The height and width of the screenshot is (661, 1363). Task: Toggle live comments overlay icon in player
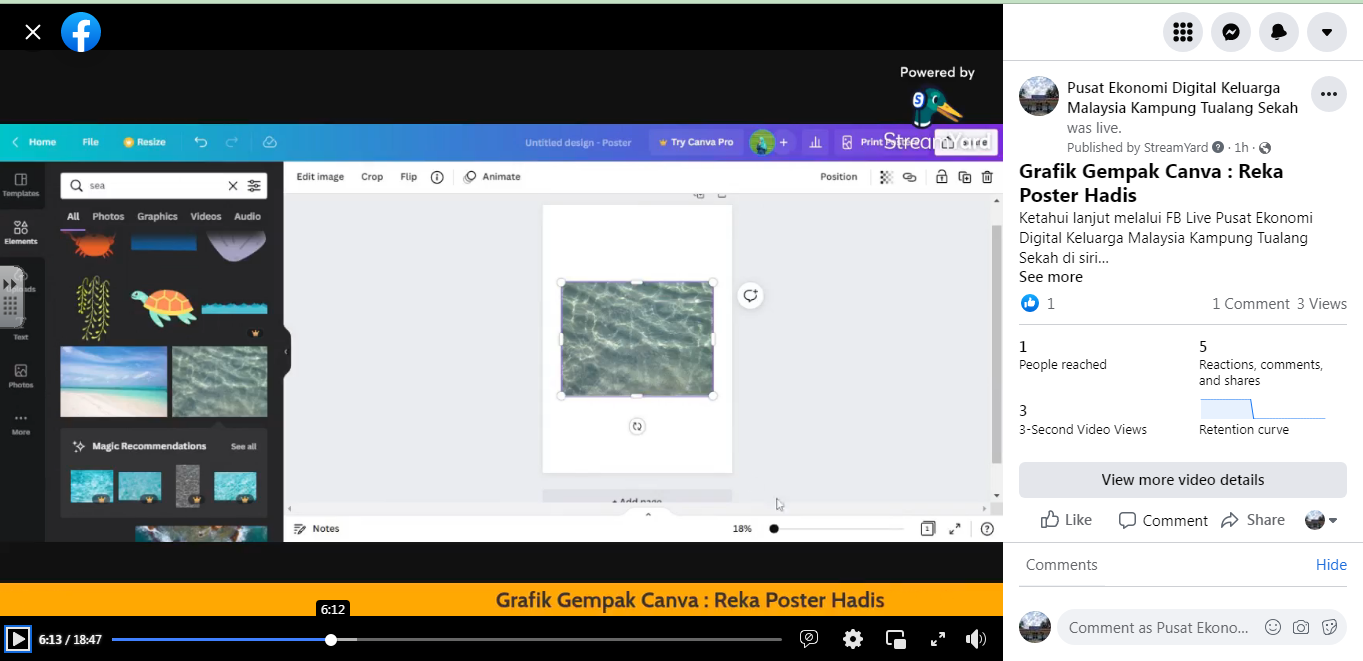[x=810, y=639]
